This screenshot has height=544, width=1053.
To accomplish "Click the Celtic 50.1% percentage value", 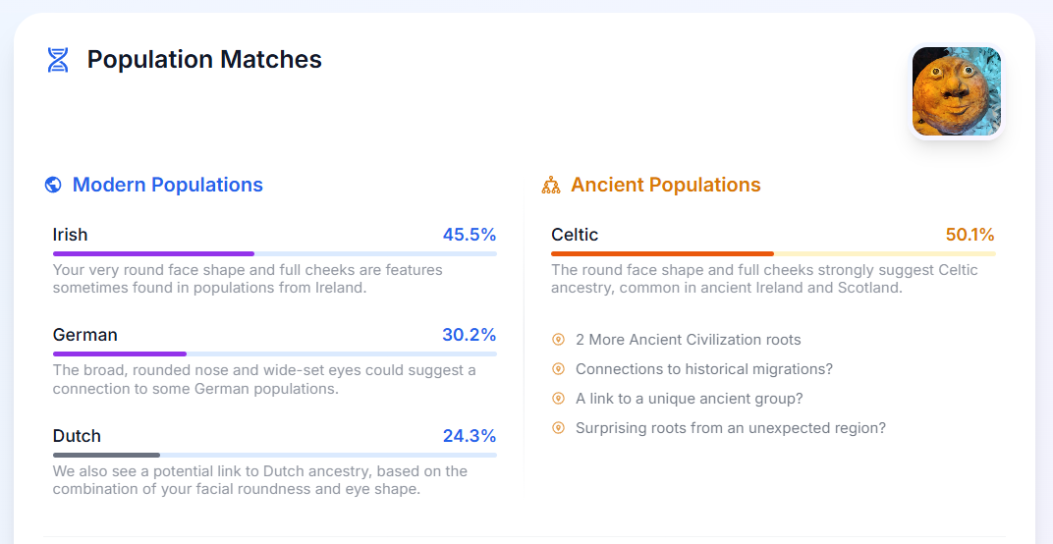I will tap(969, 235).
